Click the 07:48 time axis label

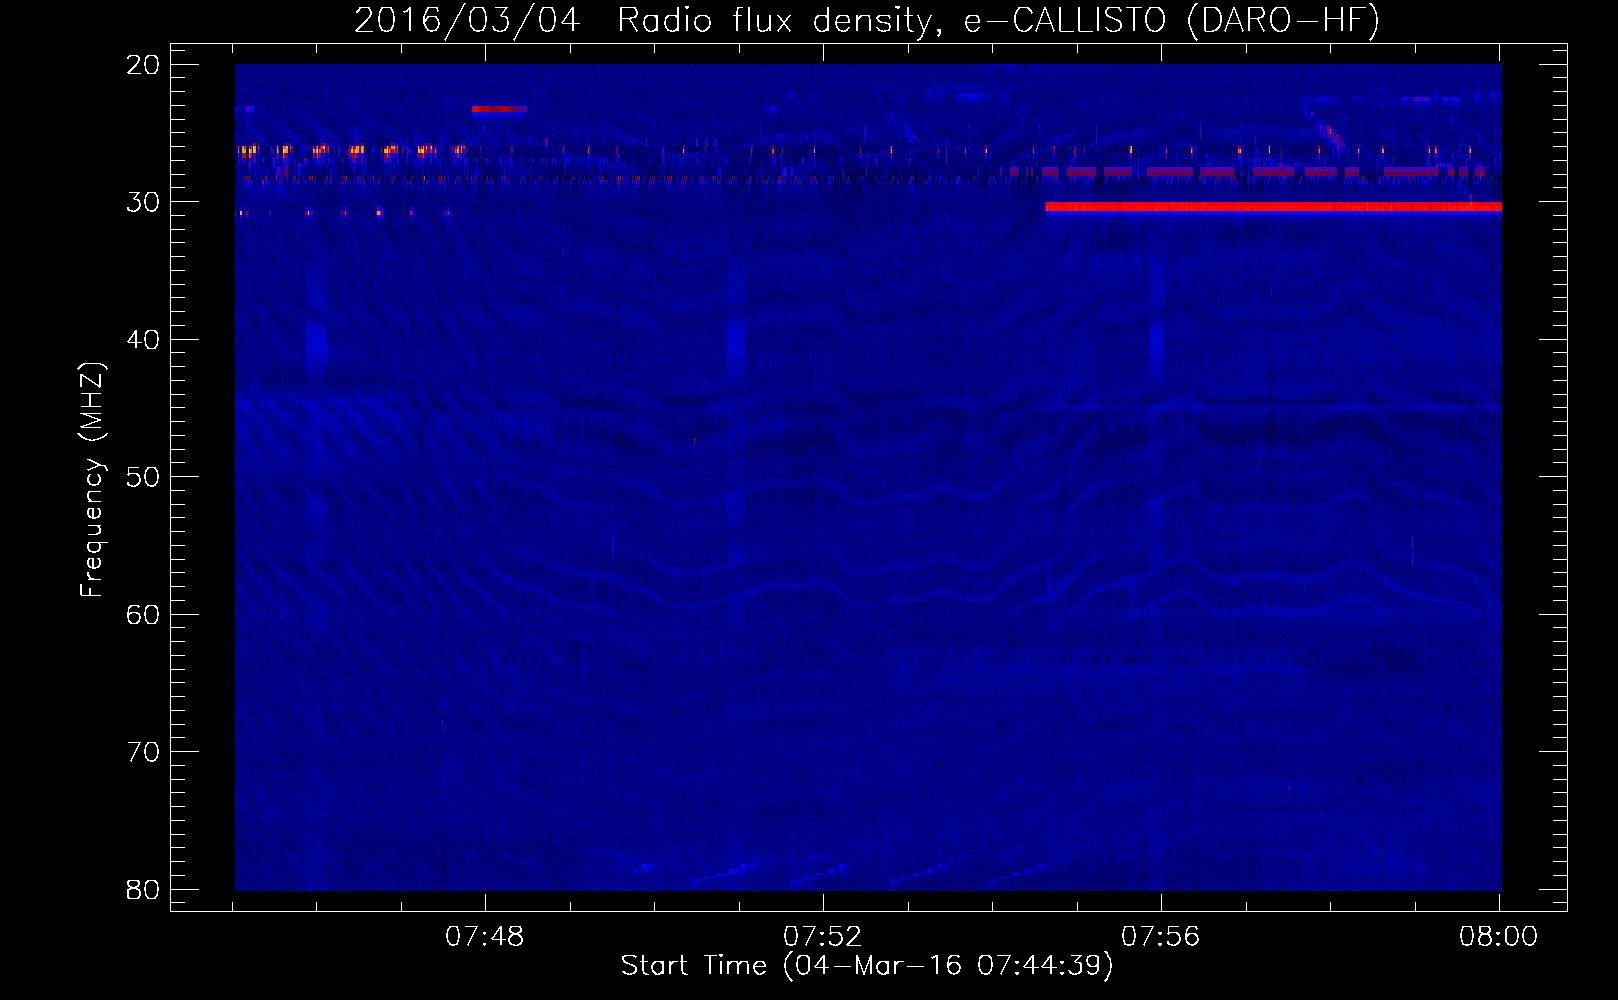point(485,937)
